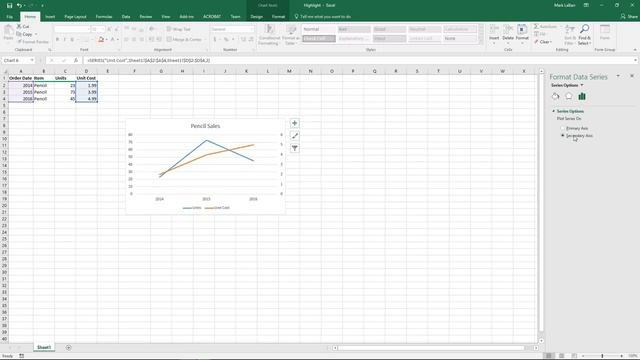This screenshot has width=640, height=360.
Task: Click into the formula bar
Action: click(359, 60)
